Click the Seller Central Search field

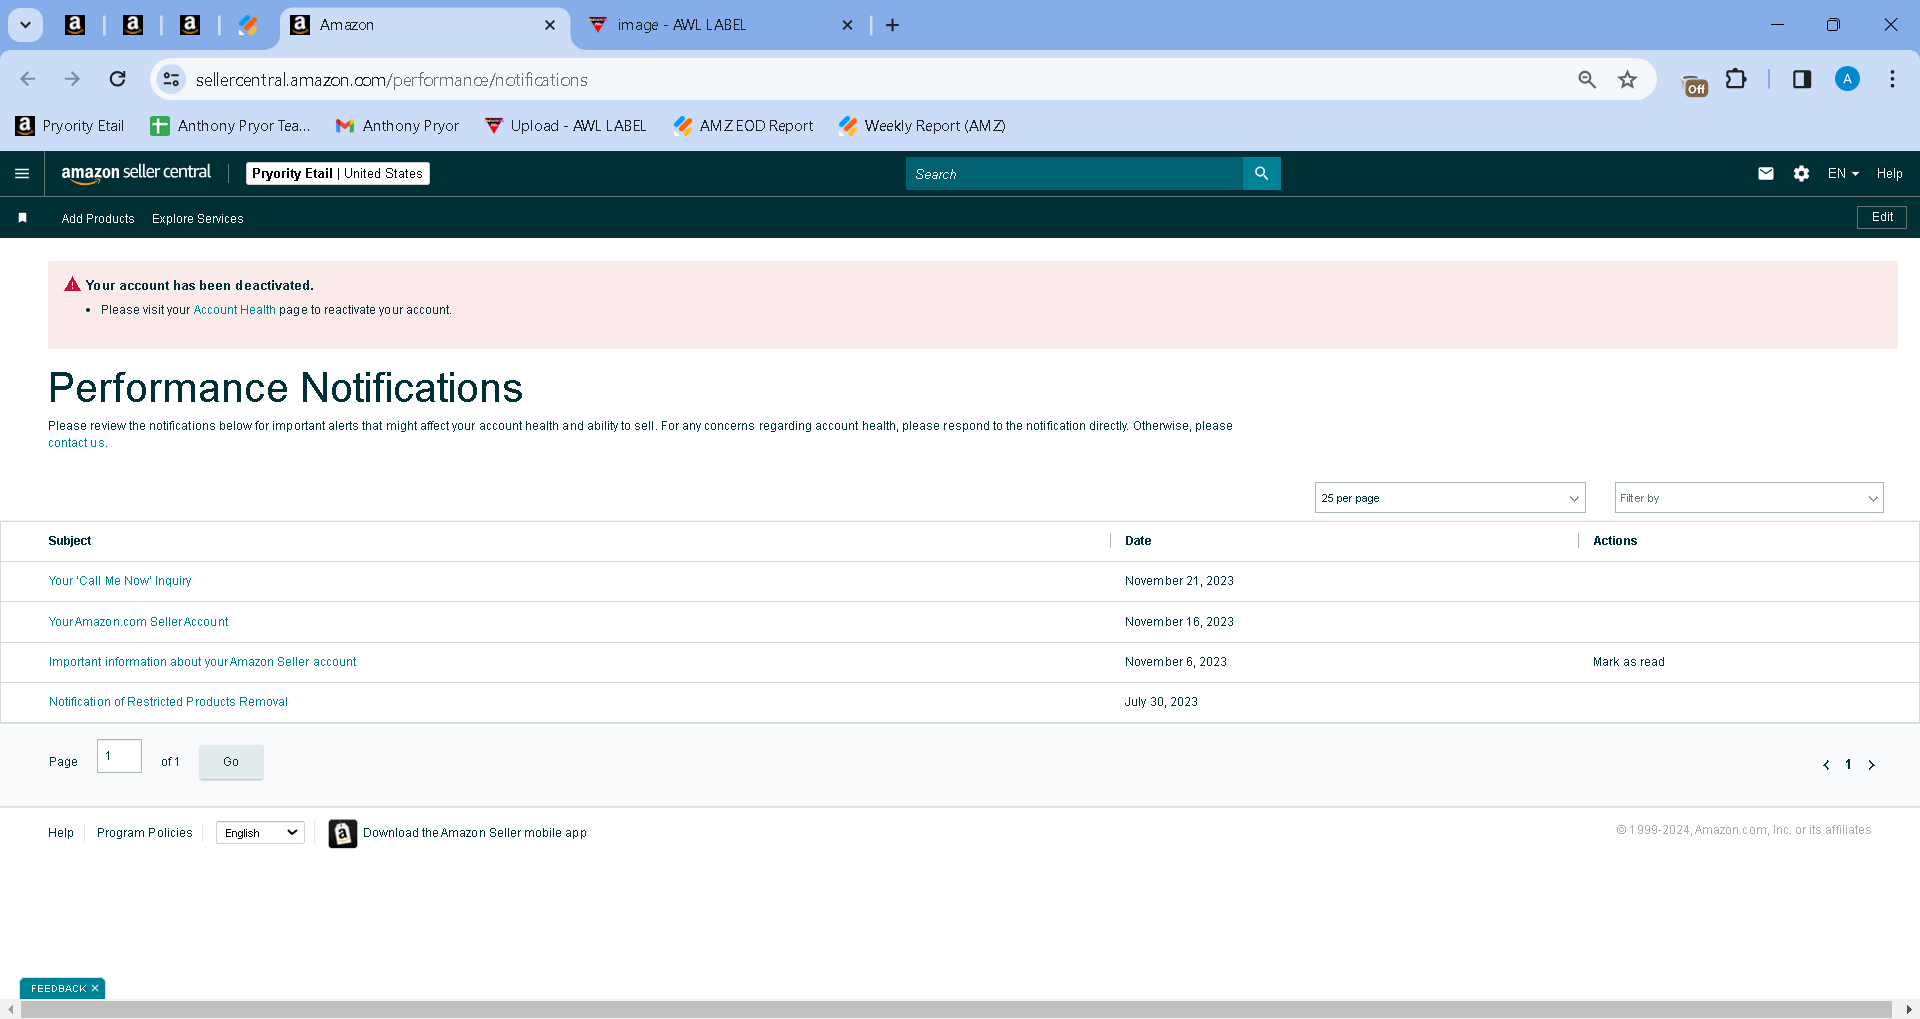point(1074,174)
